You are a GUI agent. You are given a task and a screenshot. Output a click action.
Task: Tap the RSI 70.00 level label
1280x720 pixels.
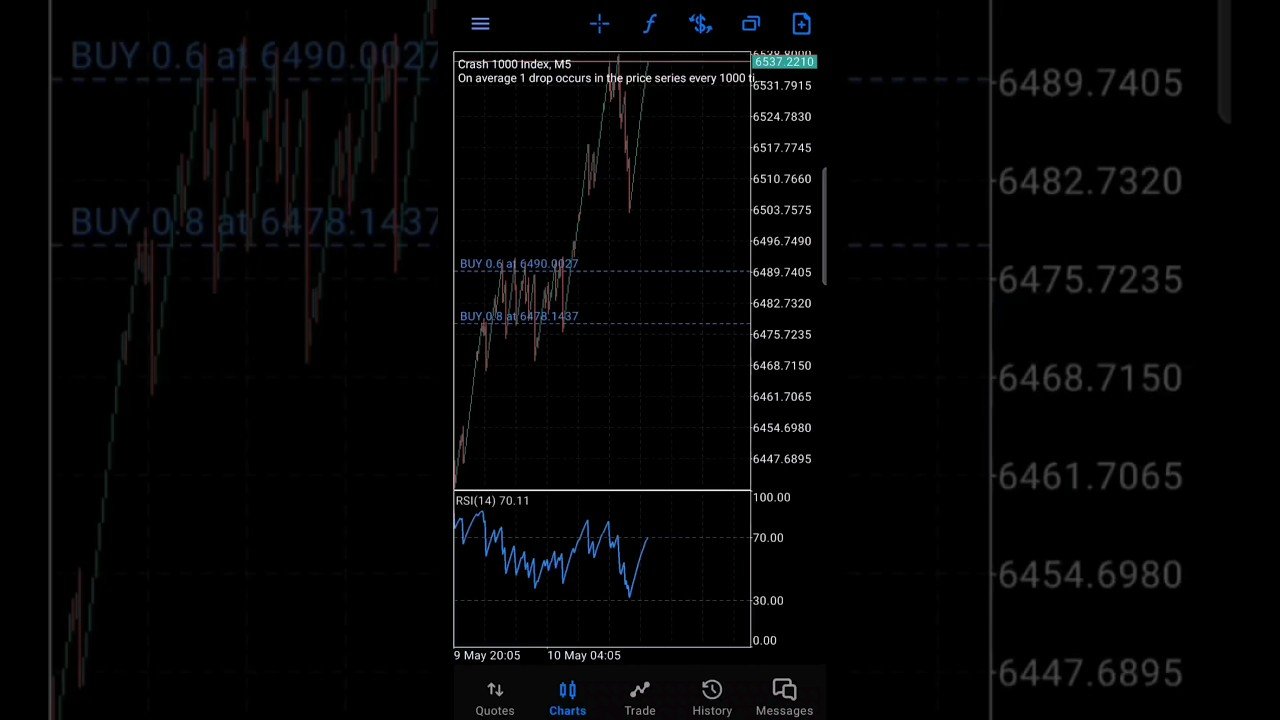pyautogui.click(x=768, y=538)
